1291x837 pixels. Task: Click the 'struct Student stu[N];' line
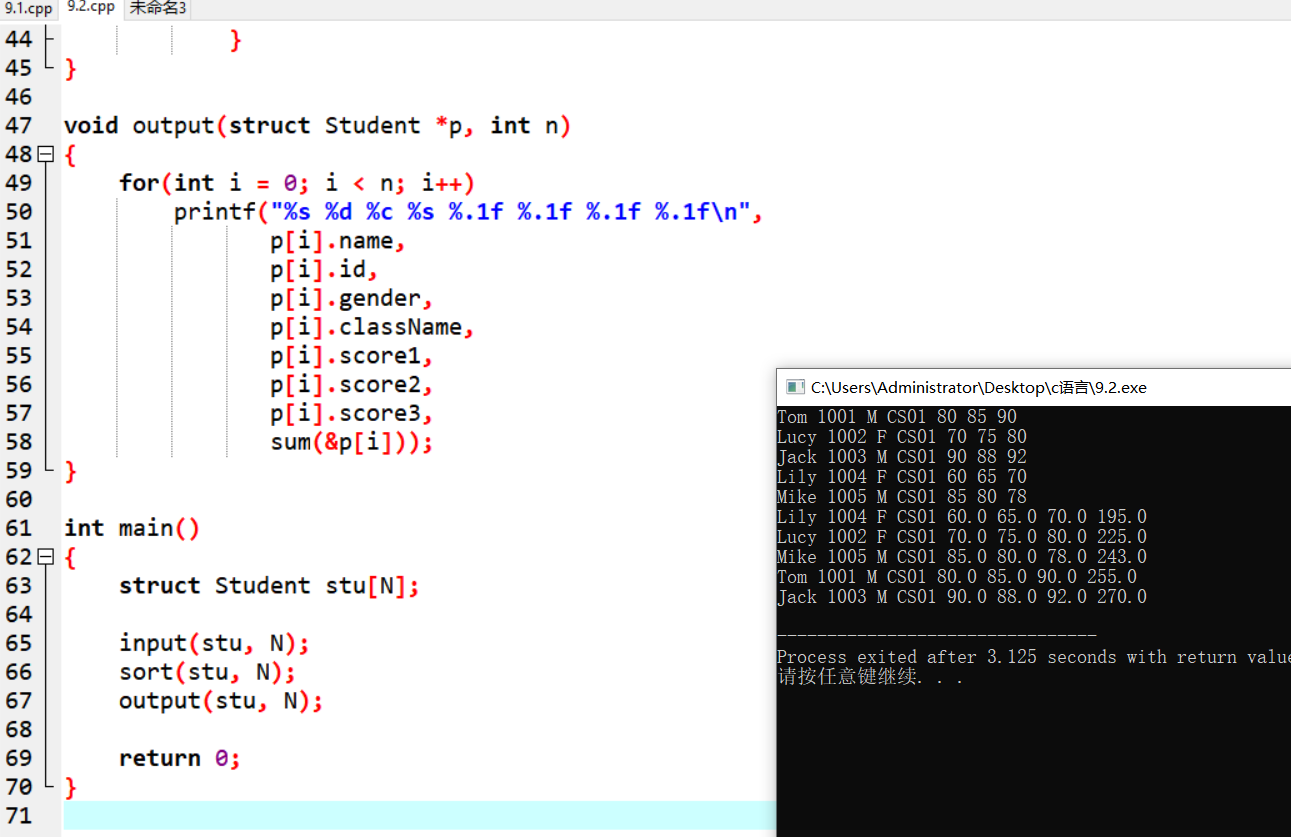269,586
